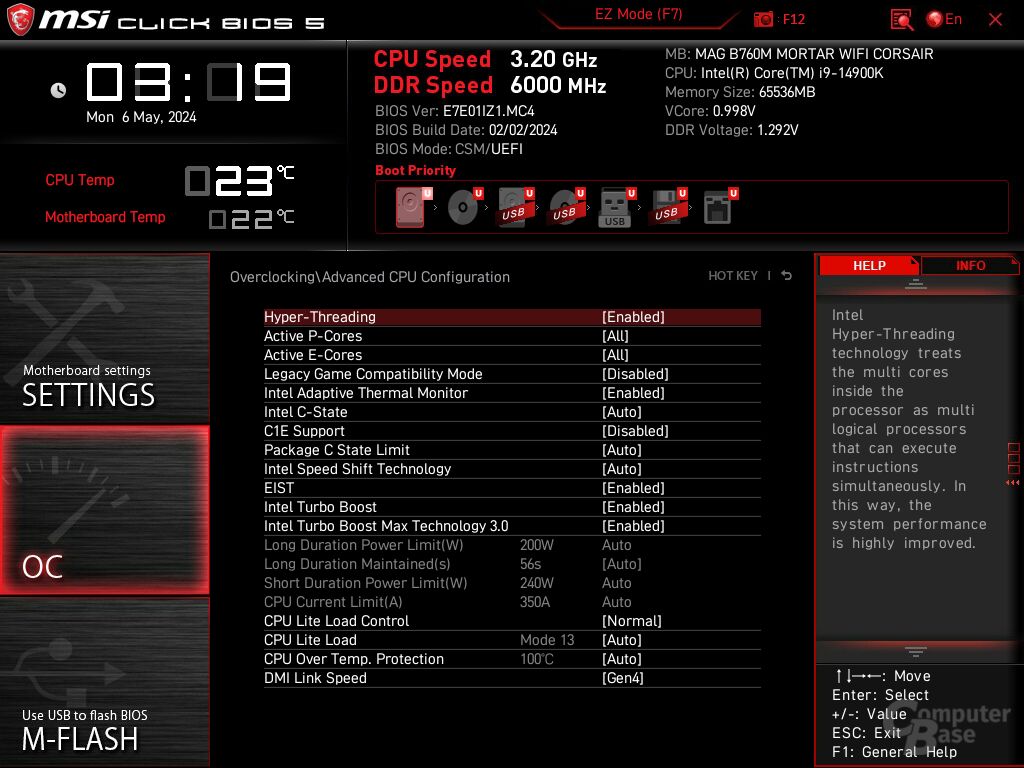The height and width of the screenshot is (768, 1024).
Task: Select the USB key boot device icon
Action: (617, 208)
